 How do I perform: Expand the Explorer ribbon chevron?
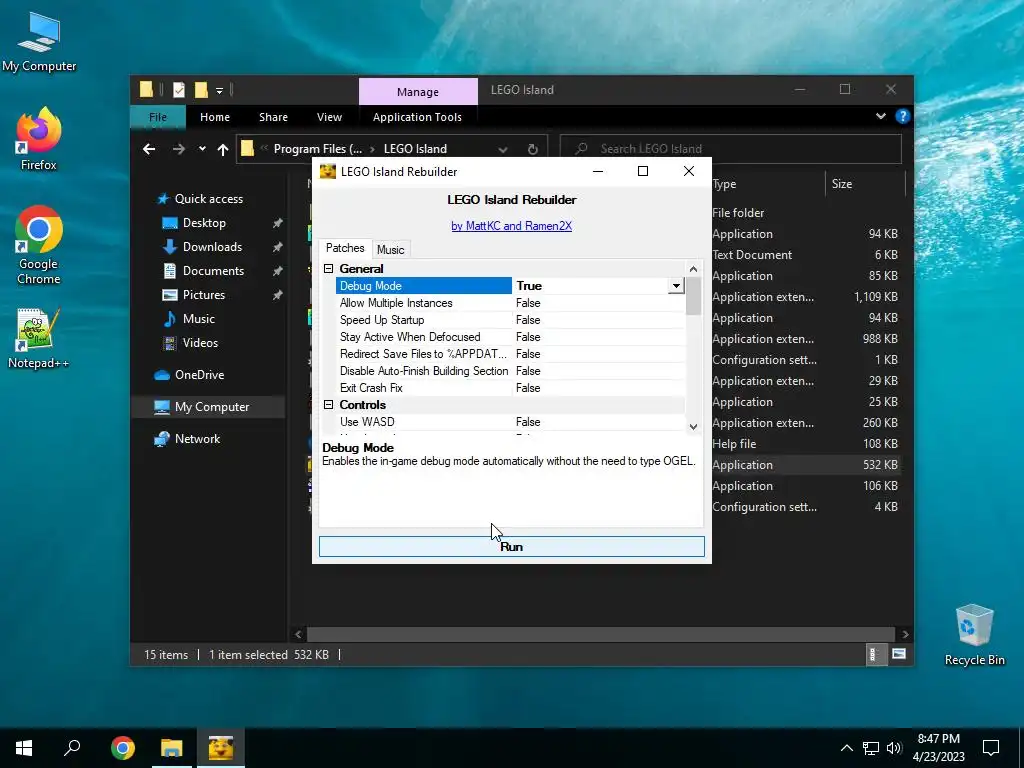pos(880,116)
